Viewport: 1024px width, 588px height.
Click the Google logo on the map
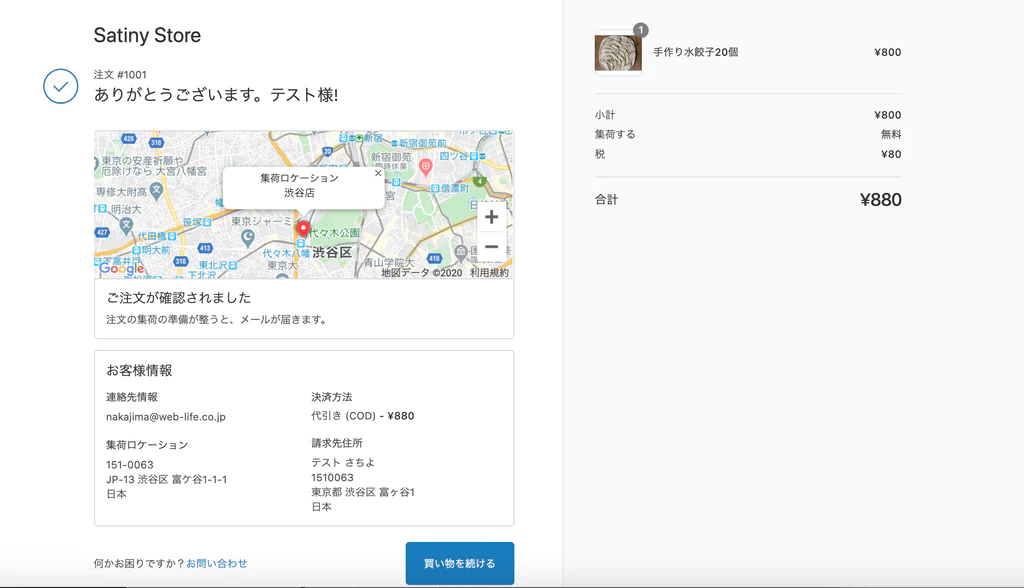pos(120,270)
